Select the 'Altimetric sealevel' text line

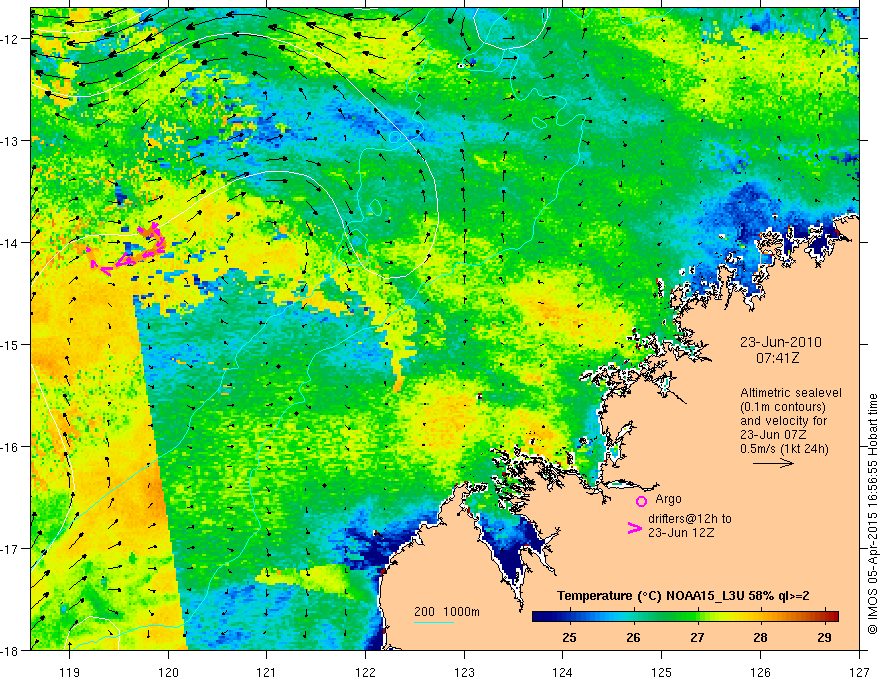(791, 393)
